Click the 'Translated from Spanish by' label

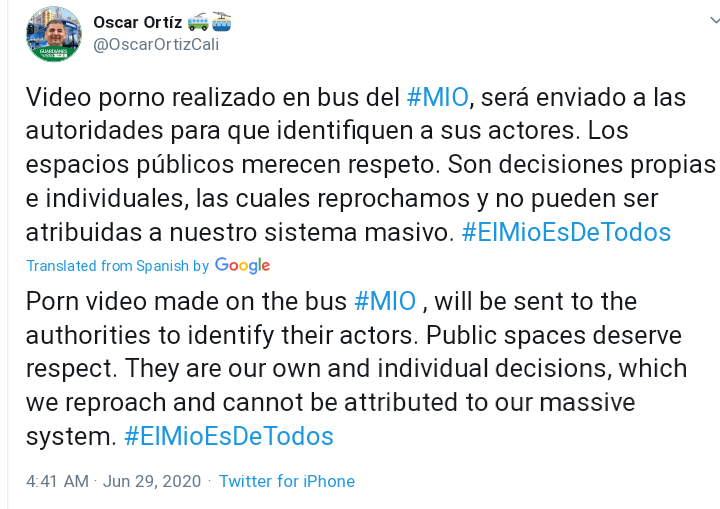[x=117, y=266]
